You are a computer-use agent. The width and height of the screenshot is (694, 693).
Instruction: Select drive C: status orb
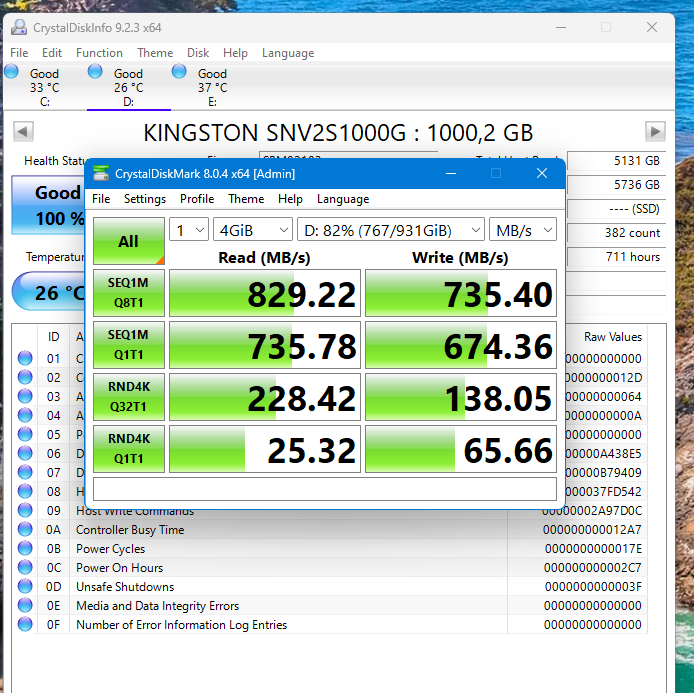pos(12,71)
